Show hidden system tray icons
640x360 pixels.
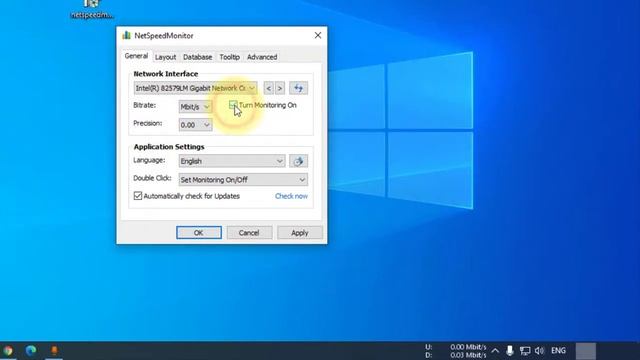pyautogui.click(x=495, y=351)
